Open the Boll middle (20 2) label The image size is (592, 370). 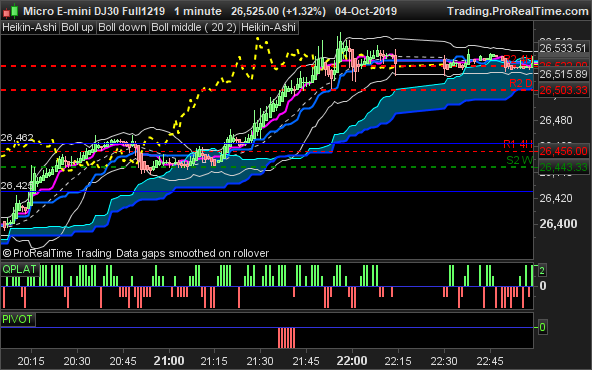click(x=194, y=28)
